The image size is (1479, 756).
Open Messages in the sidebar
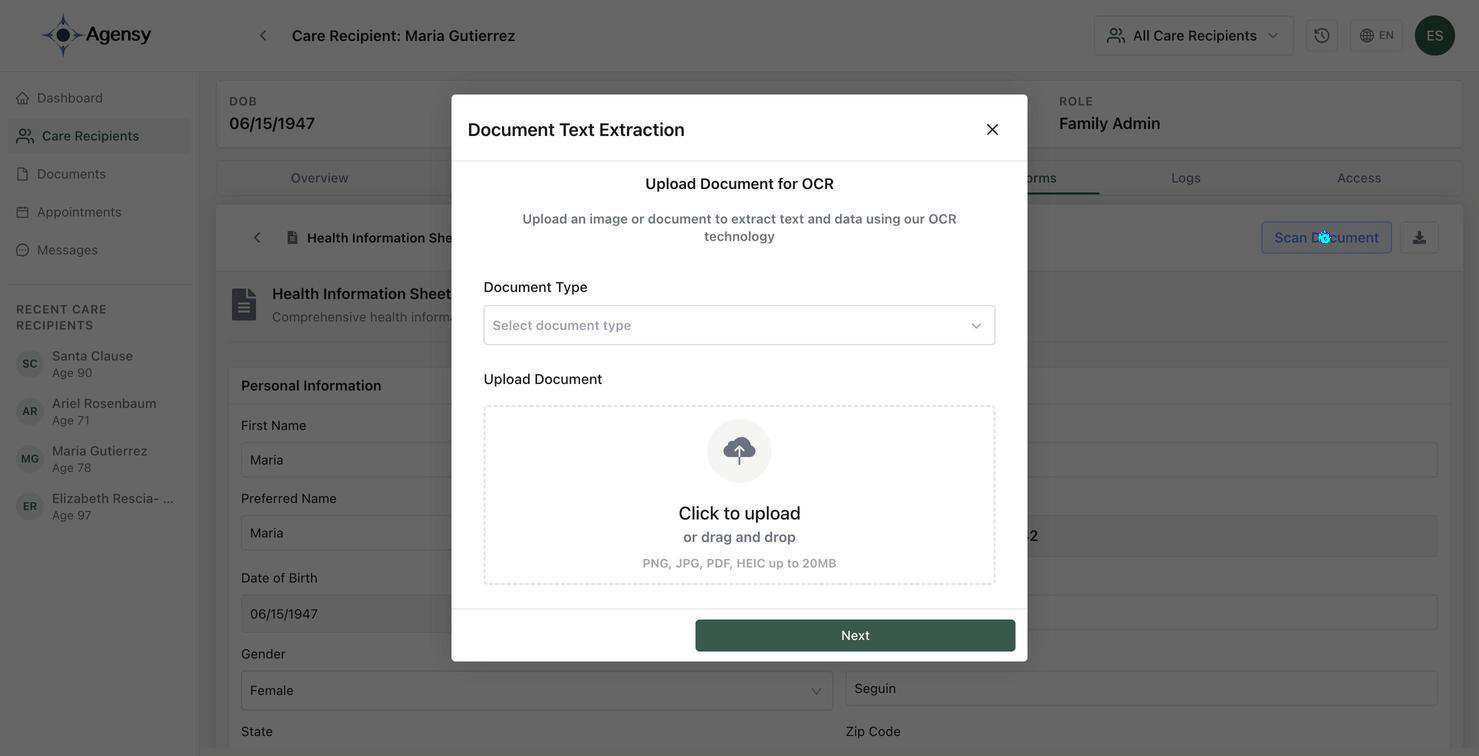click(x=99, y=250)
